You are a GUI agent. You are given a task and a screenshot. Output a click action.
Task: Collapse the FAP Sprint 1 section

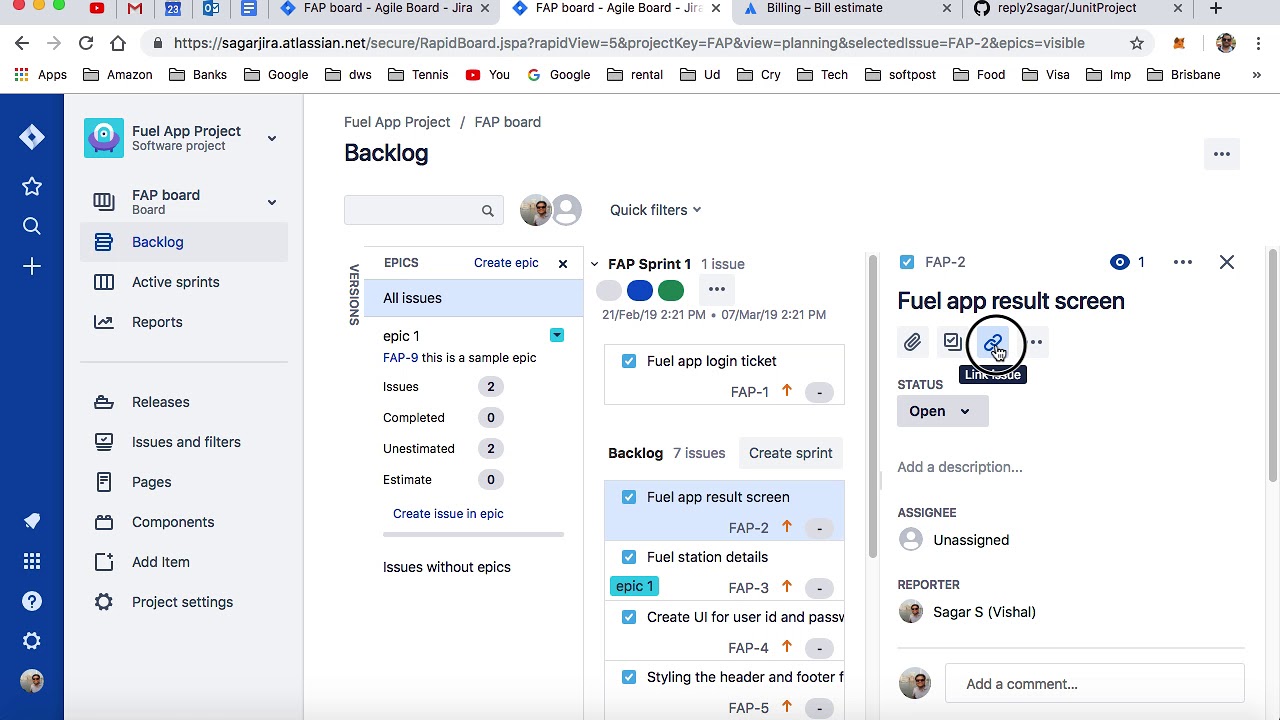tap(594, 265)
